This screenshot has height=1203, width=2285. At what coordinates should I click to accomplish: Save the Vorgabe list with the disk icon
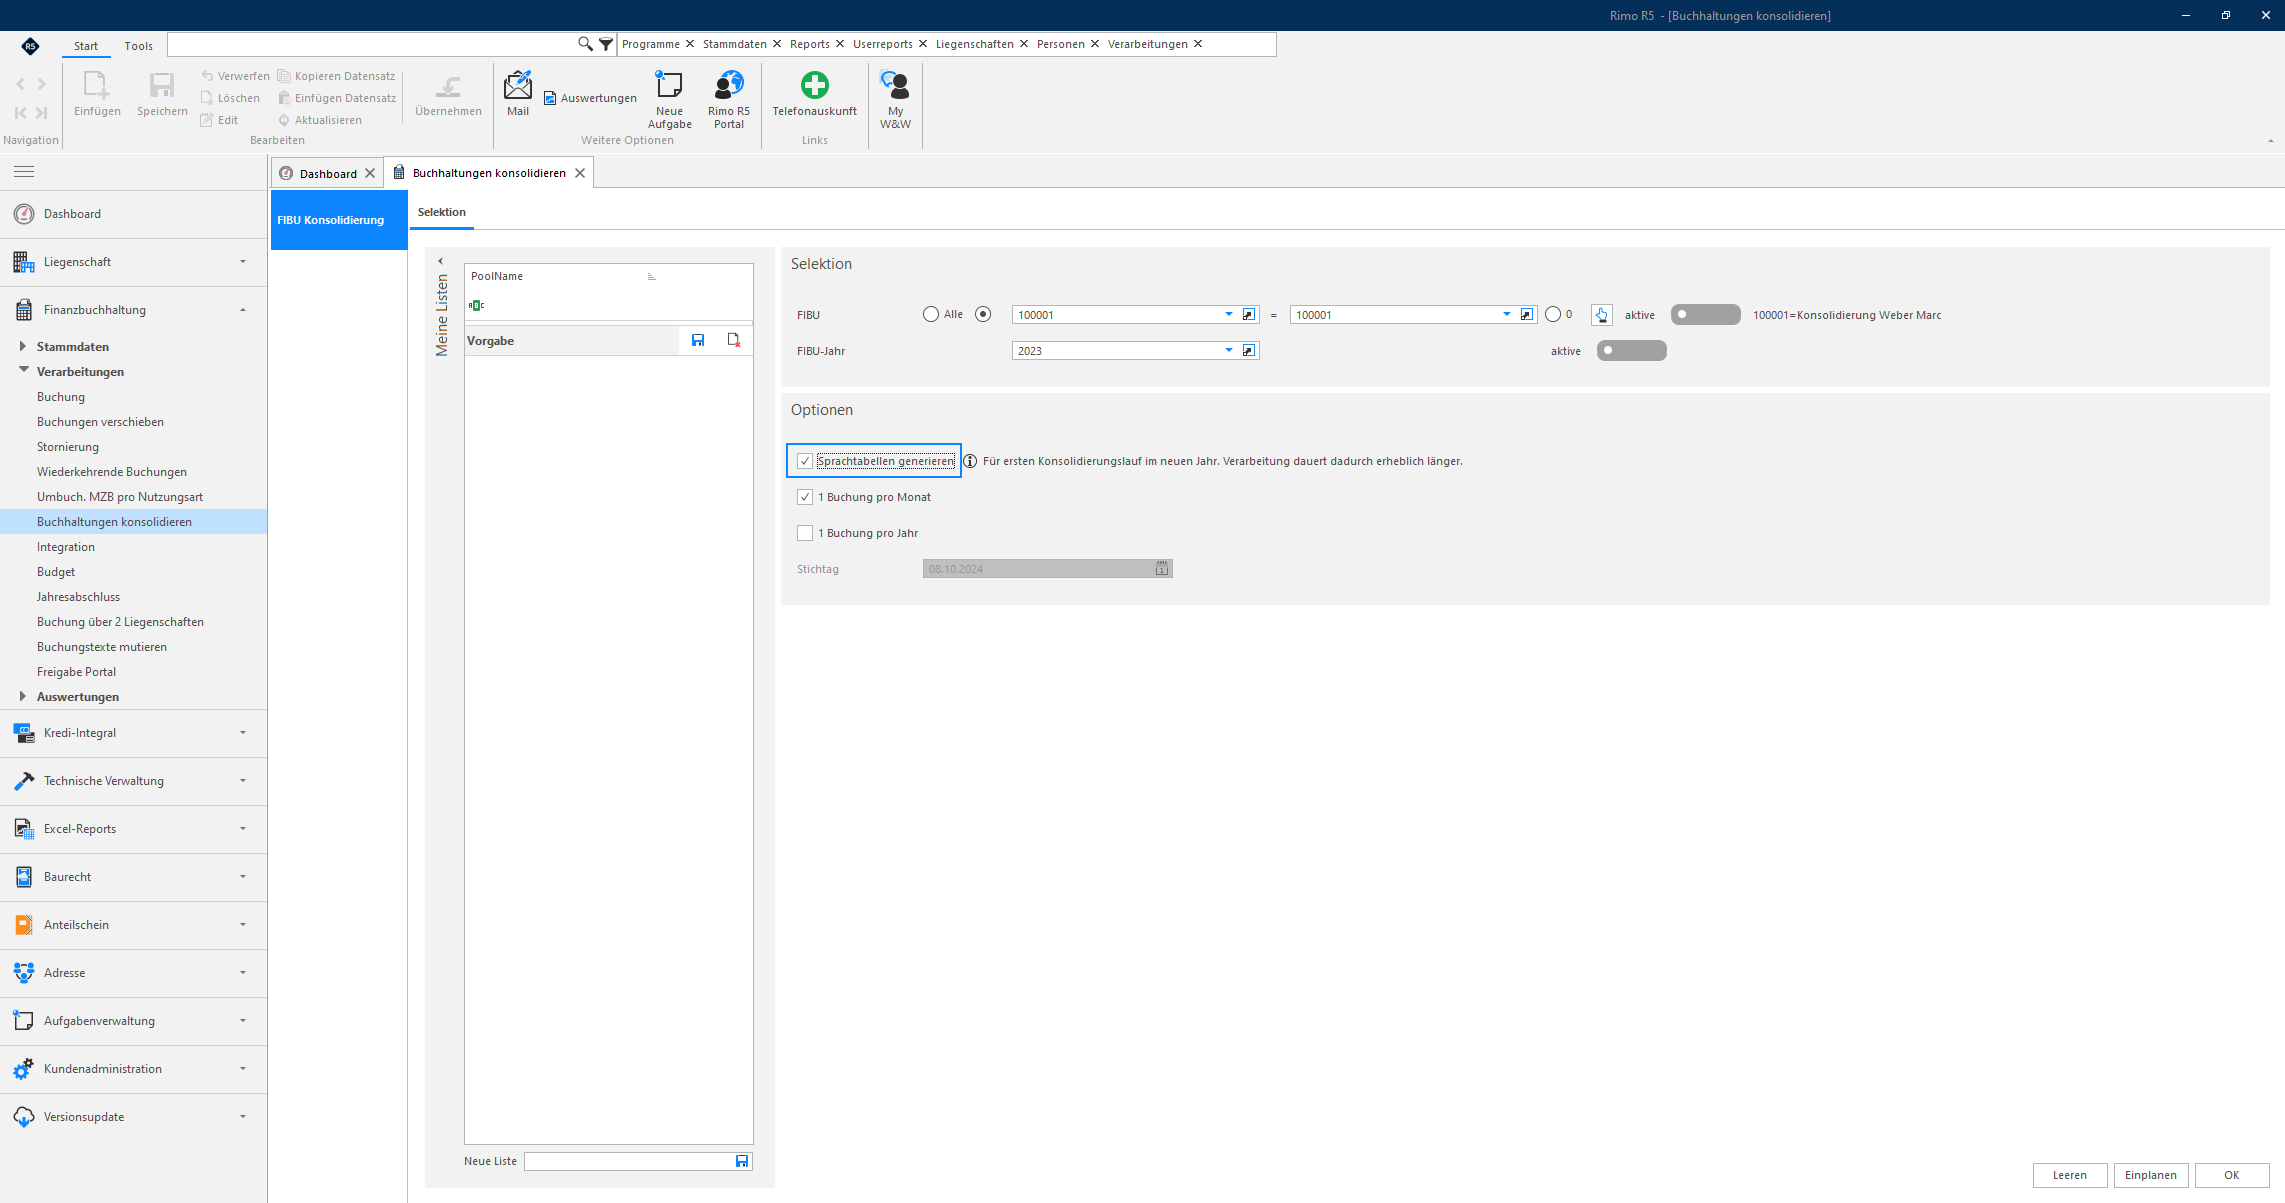698,341
